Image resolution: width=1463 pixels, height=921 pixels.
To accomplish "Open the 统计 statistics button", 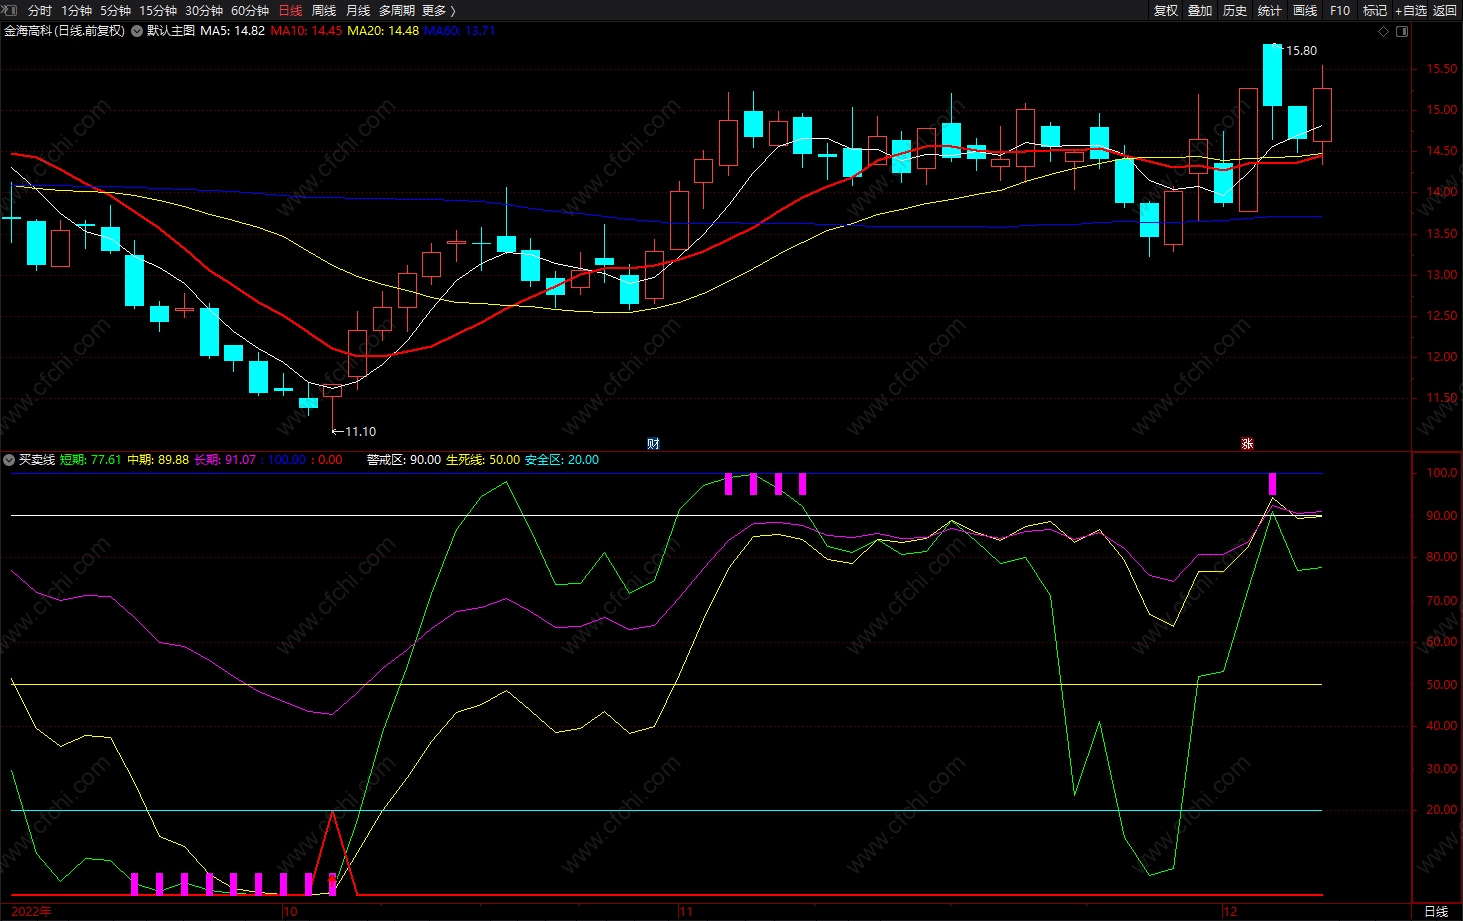I will point(1270,10).
